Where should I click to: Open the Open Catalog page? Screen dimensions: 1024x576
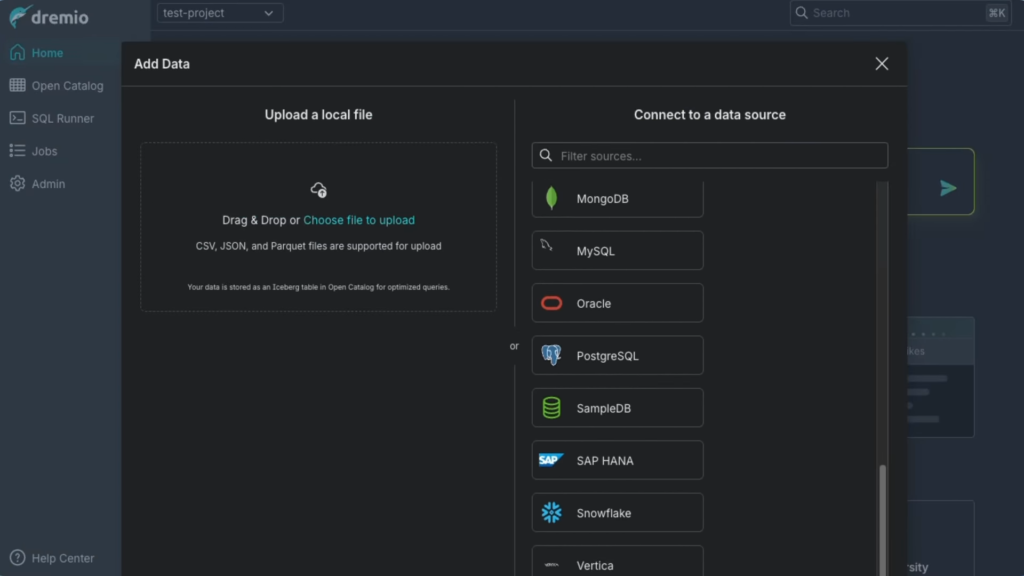(x=56, y=86)
